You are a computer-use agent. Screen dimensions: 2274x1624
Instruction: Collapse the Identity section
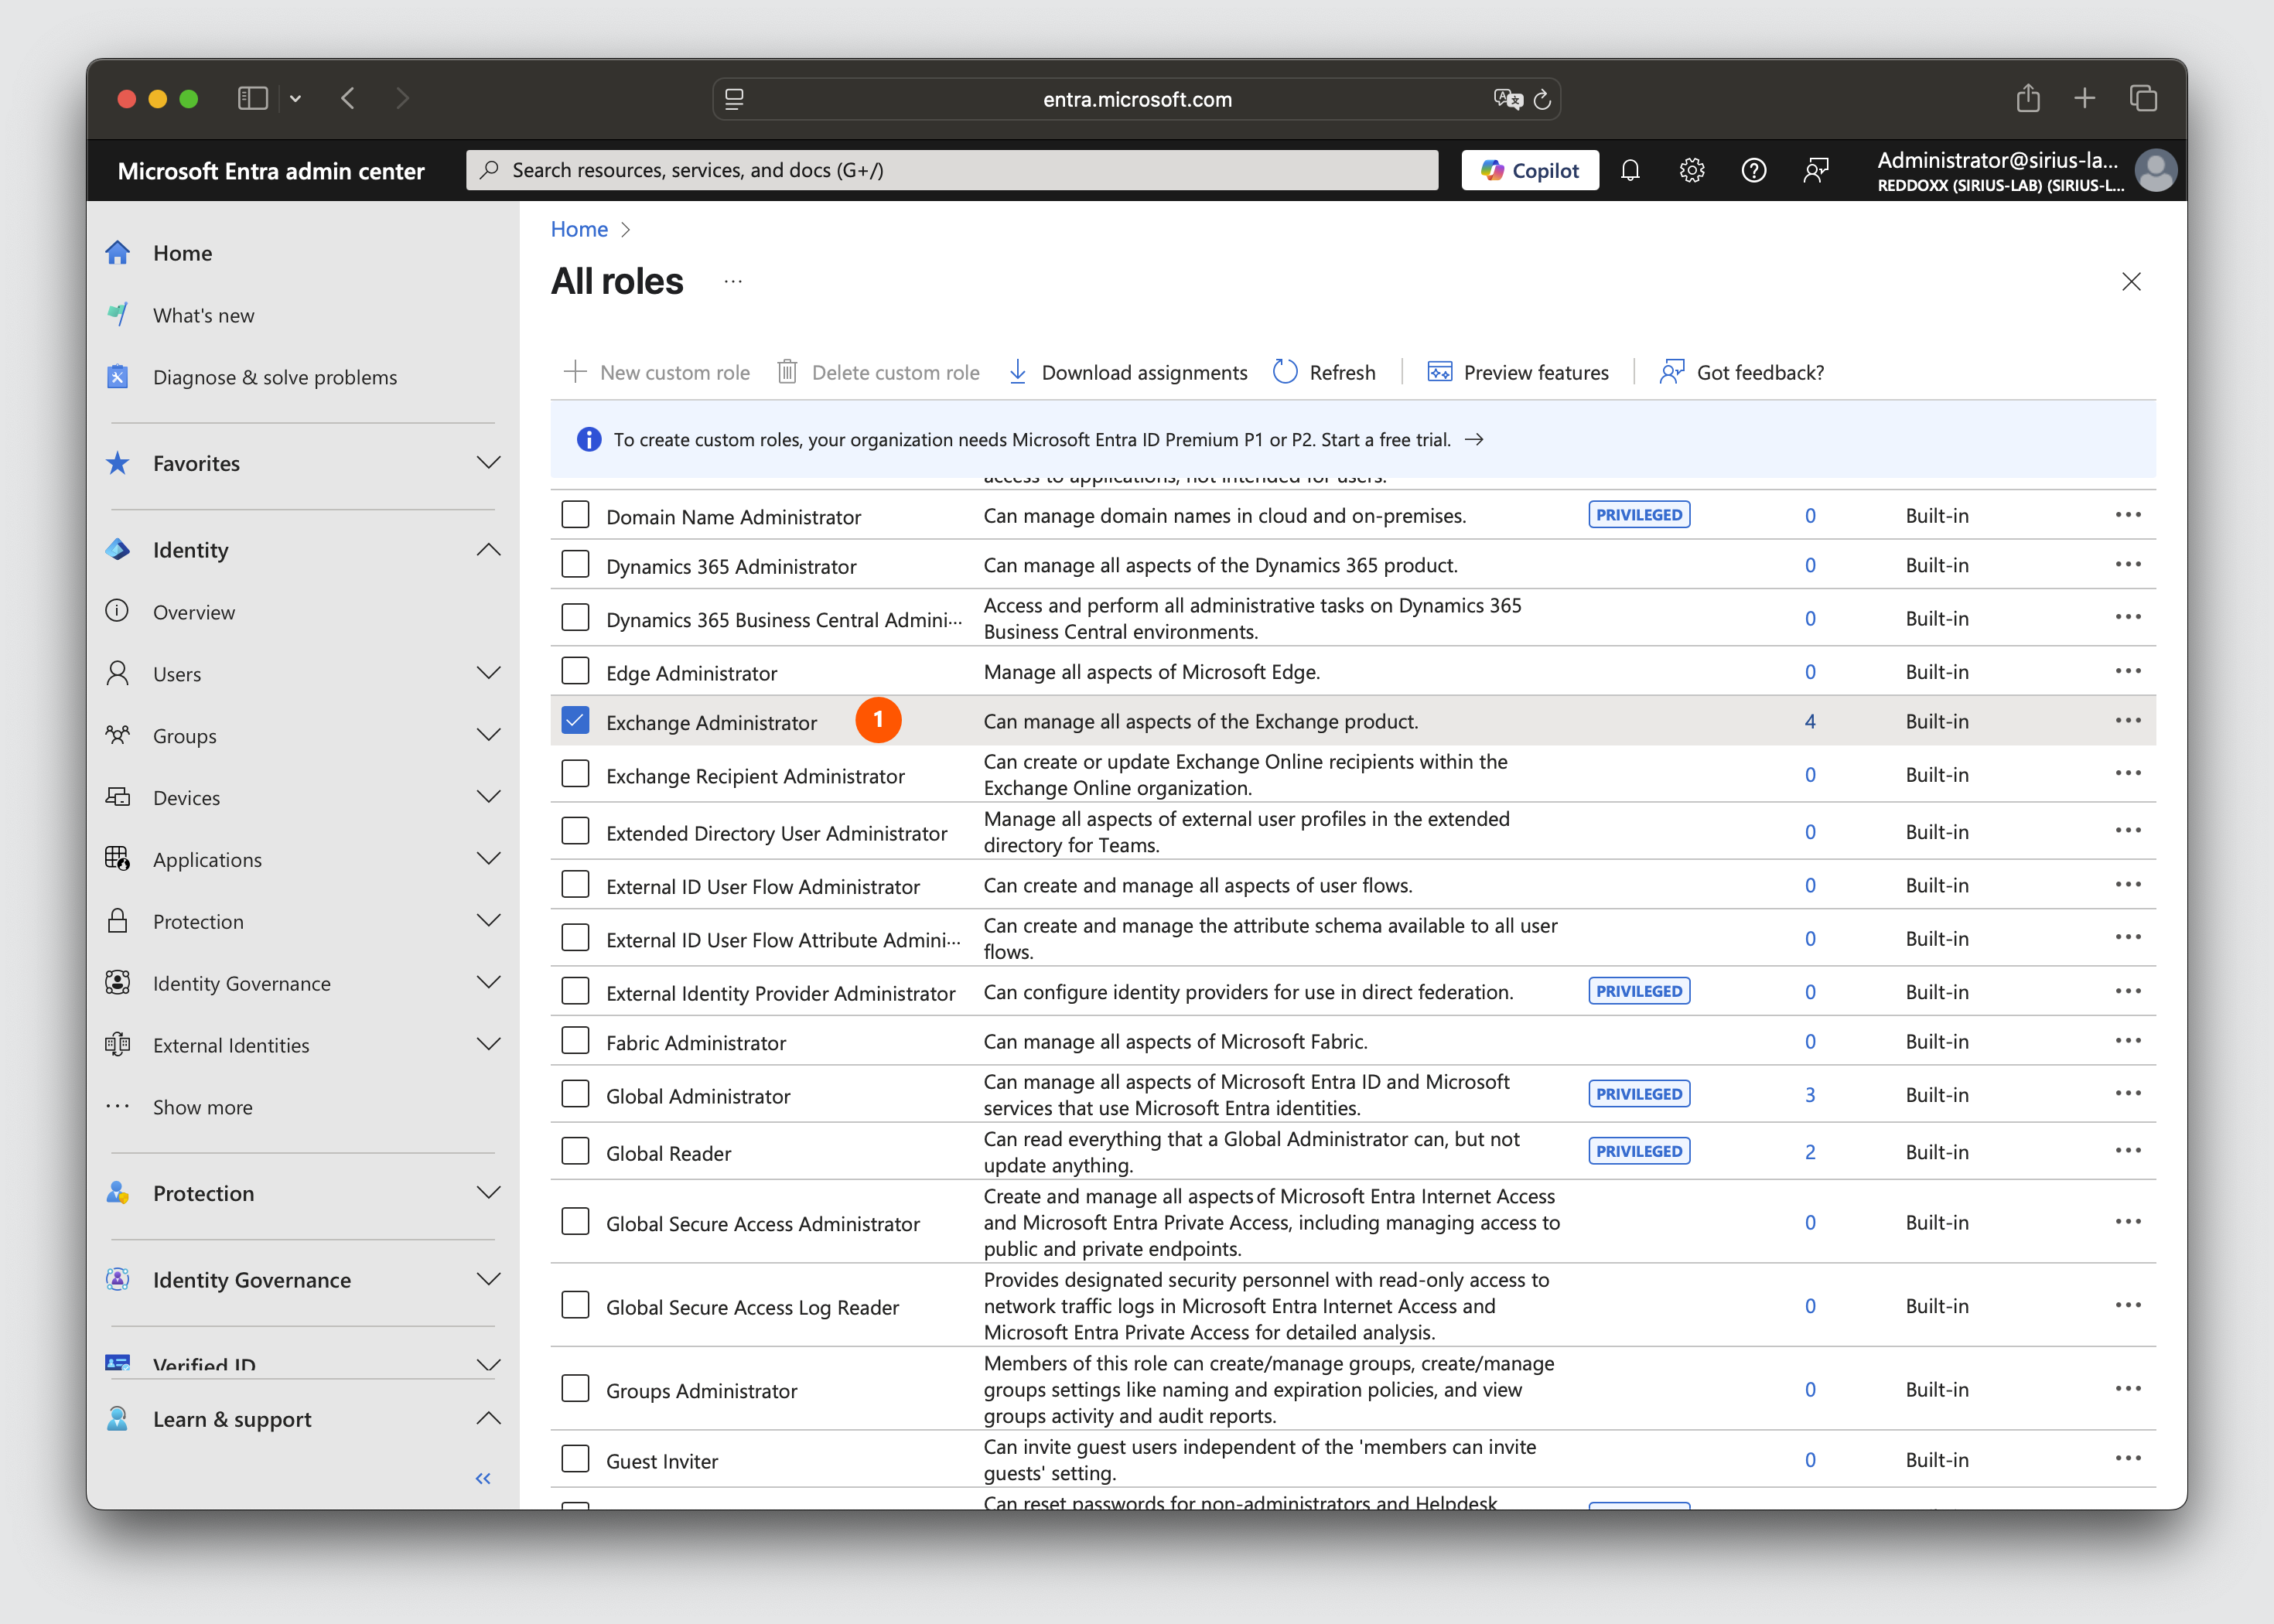click(488, 550)
